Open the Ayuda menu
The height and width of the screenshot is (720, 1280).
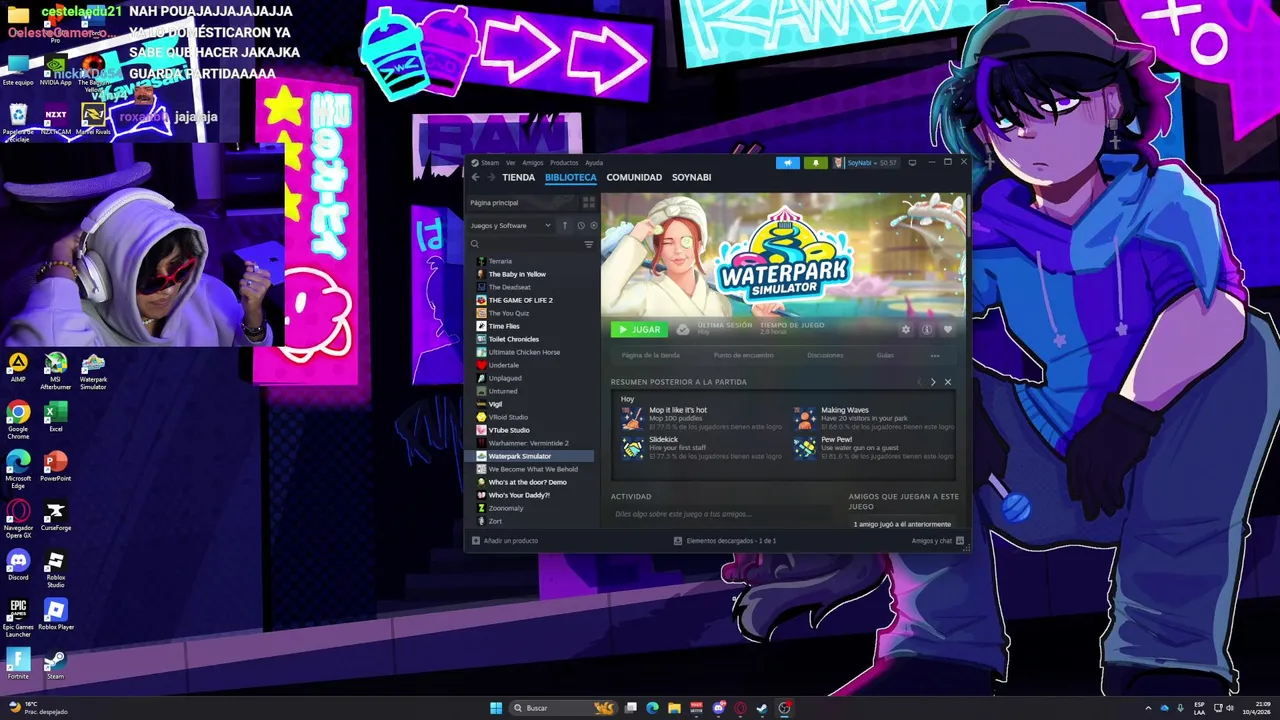[594, 162]
